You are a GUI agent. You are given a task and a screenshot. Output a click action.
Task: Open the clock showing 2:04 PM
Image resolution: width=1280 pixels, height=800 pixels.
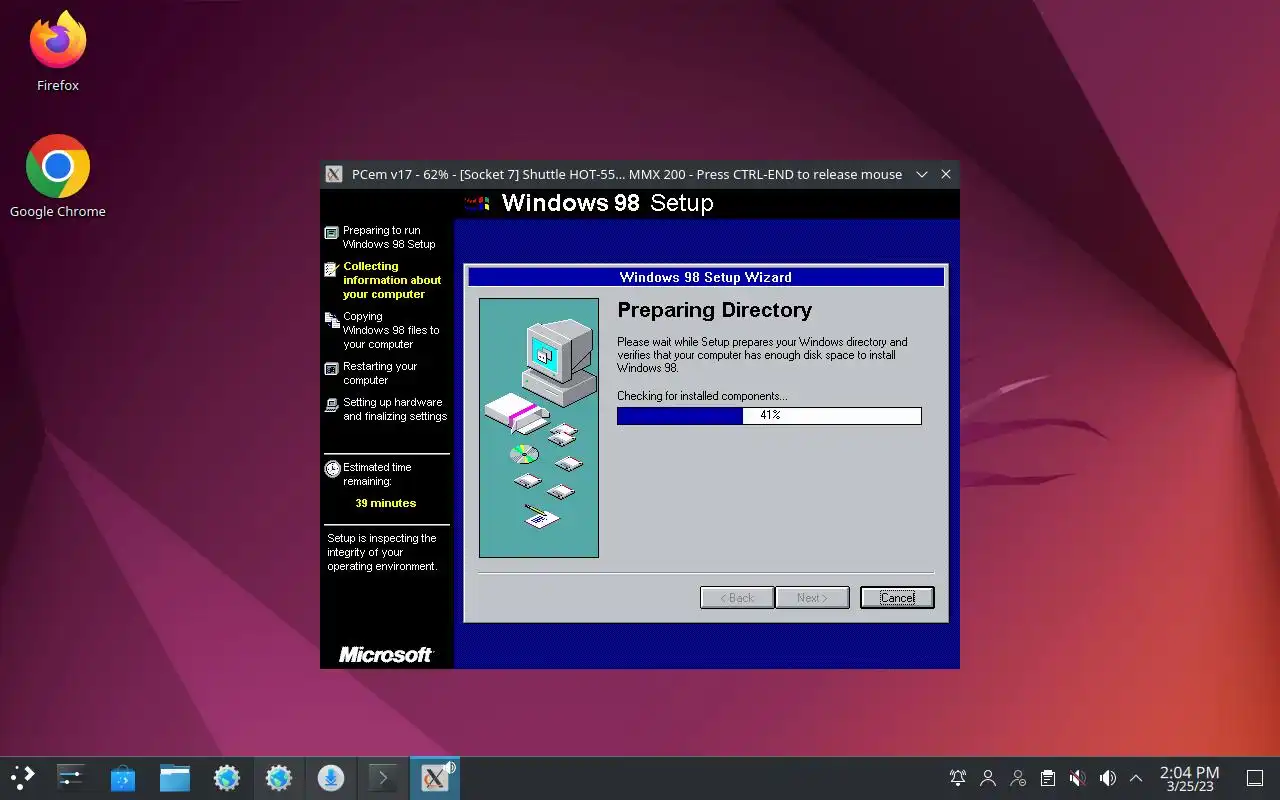coord(1189,778)
